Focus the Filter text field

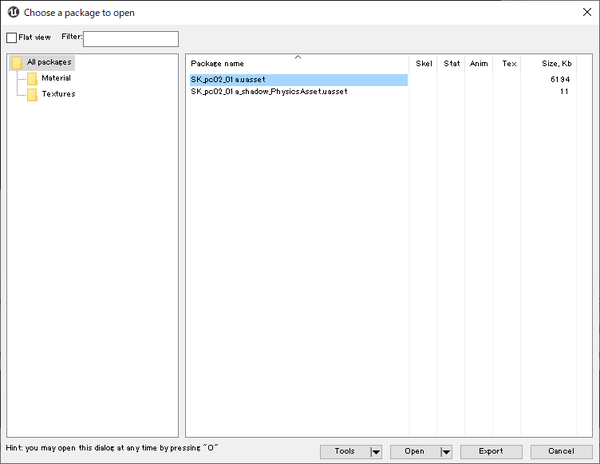pyautogui.click(x=131, y=39)
